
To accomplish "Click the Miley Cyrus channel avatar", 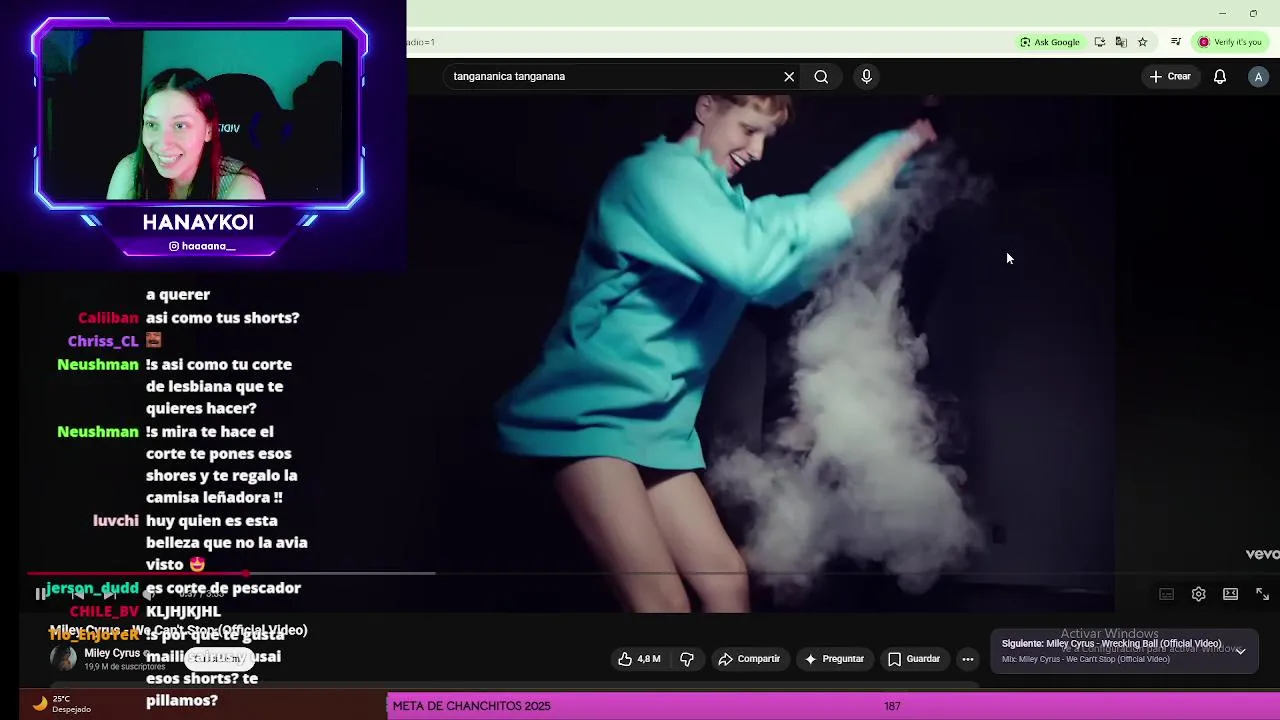I will point(63,658).
